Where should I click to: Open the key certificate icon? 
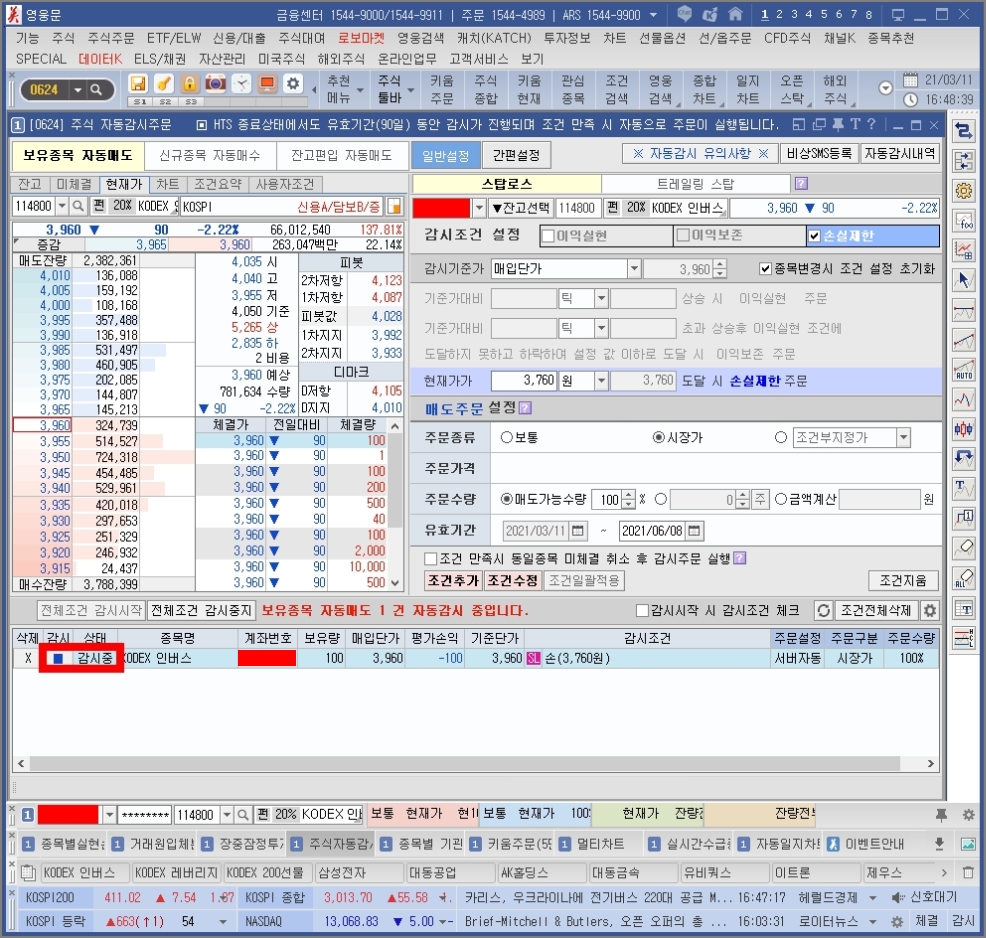(x=164, y=84)
